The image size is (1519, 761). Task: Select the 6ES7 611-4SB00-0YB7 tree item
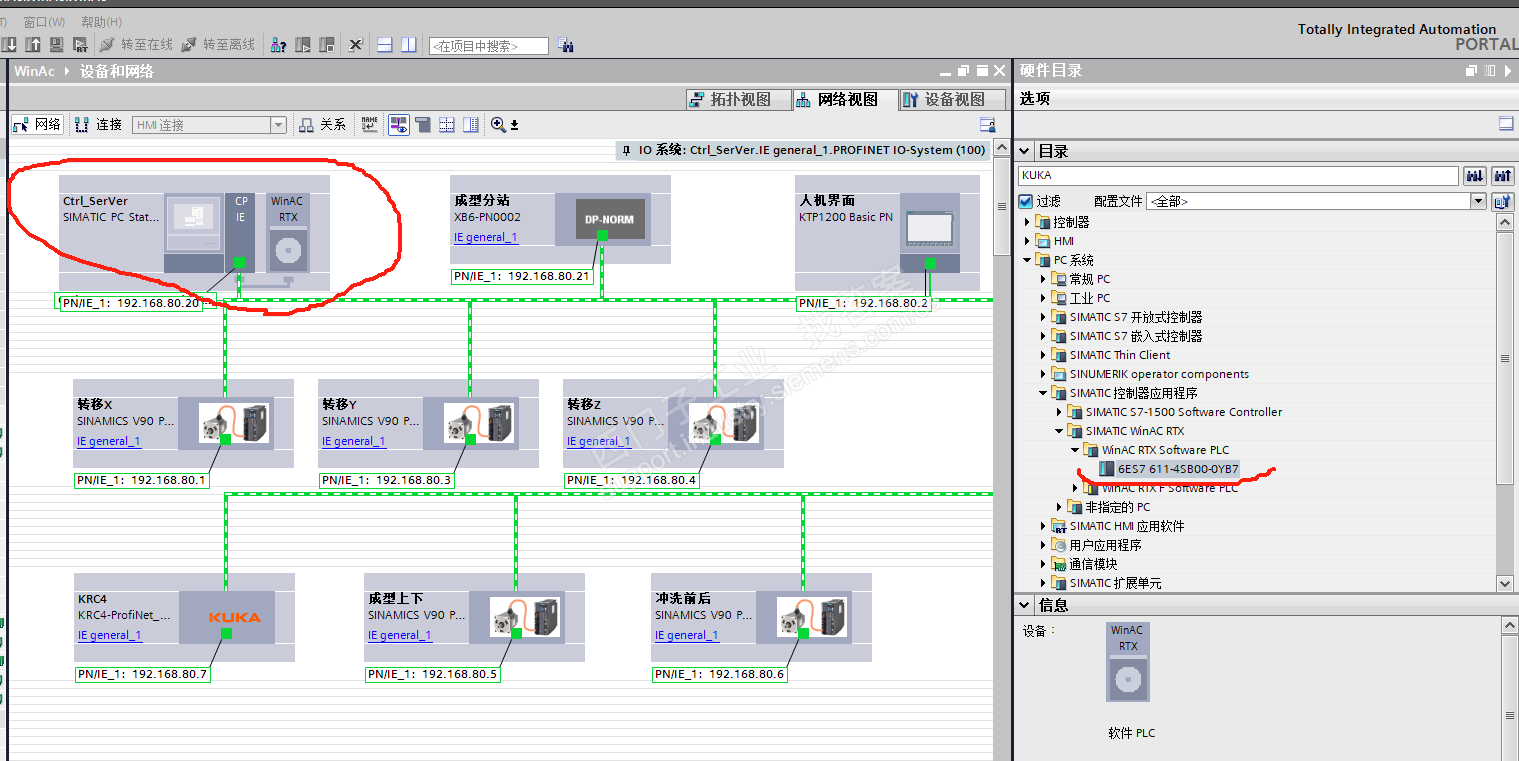click(1178, 469)
